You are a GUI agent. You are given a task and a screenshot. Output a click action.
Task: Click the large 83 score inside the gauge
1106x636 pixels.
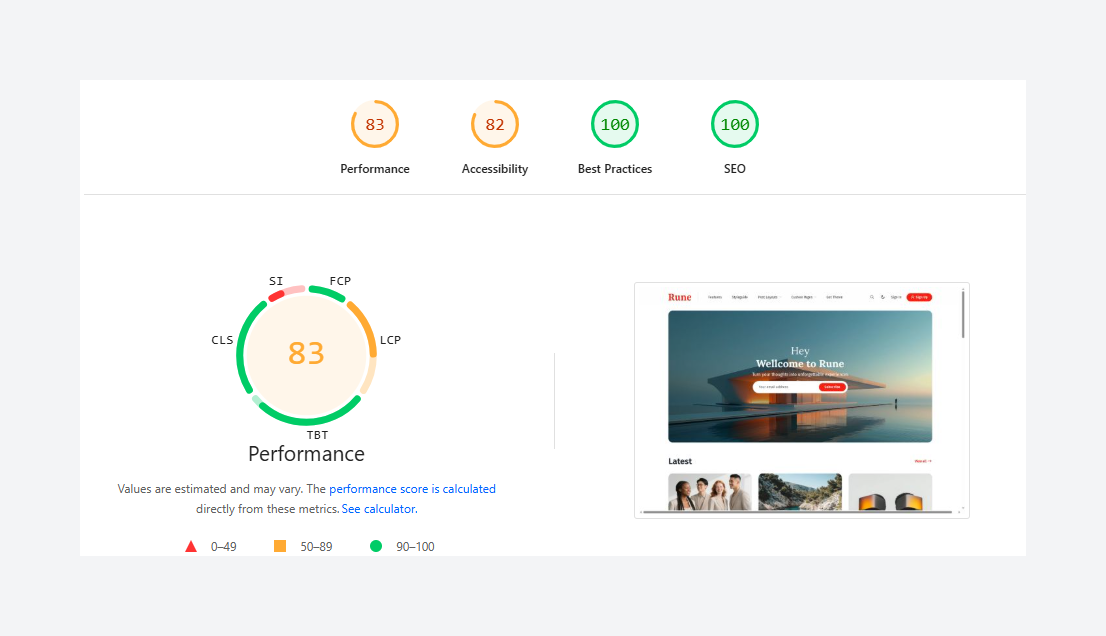tap(306, 353)
